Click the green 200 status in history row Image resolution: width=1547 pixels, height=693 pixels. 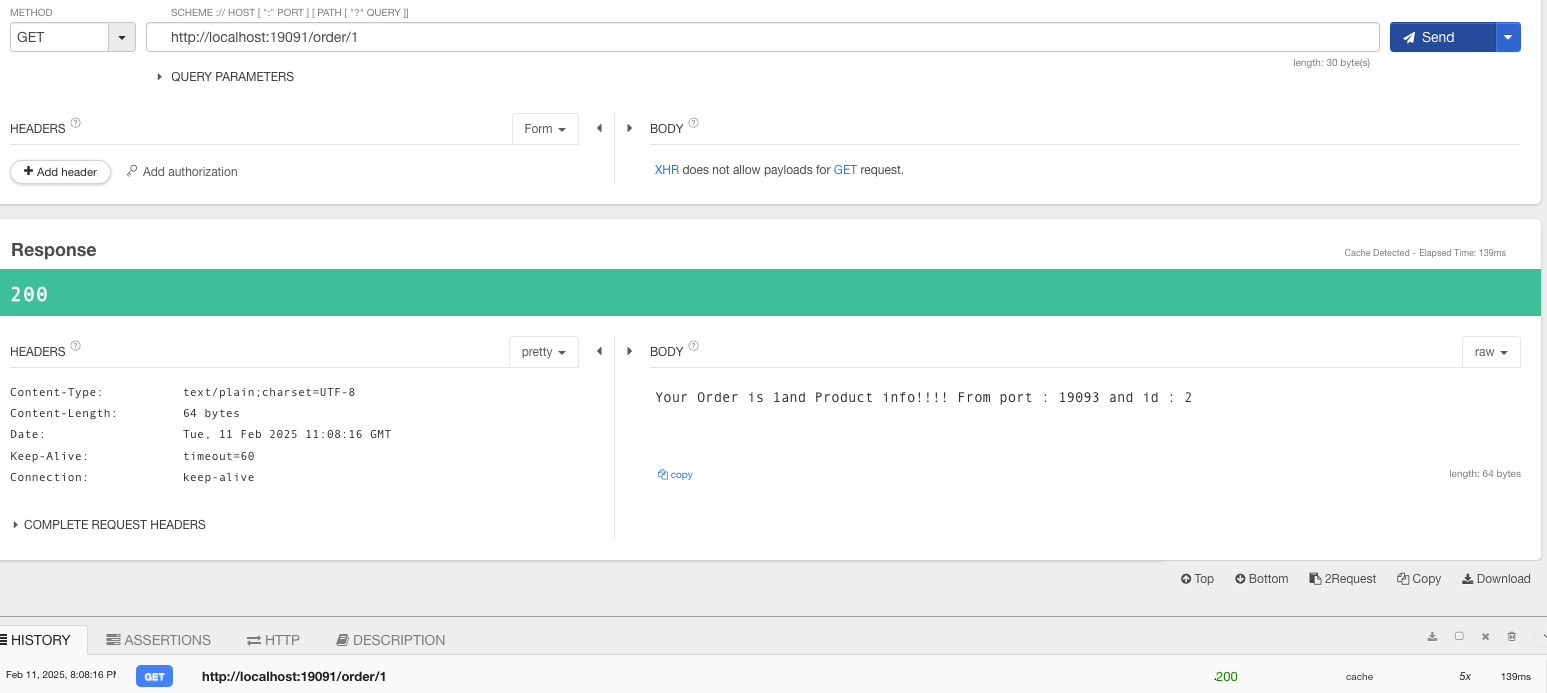[x=1226, y=677]
